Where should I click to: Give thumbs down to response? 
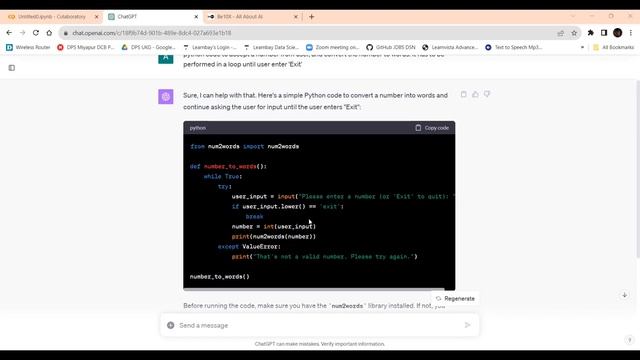[487, 94]
